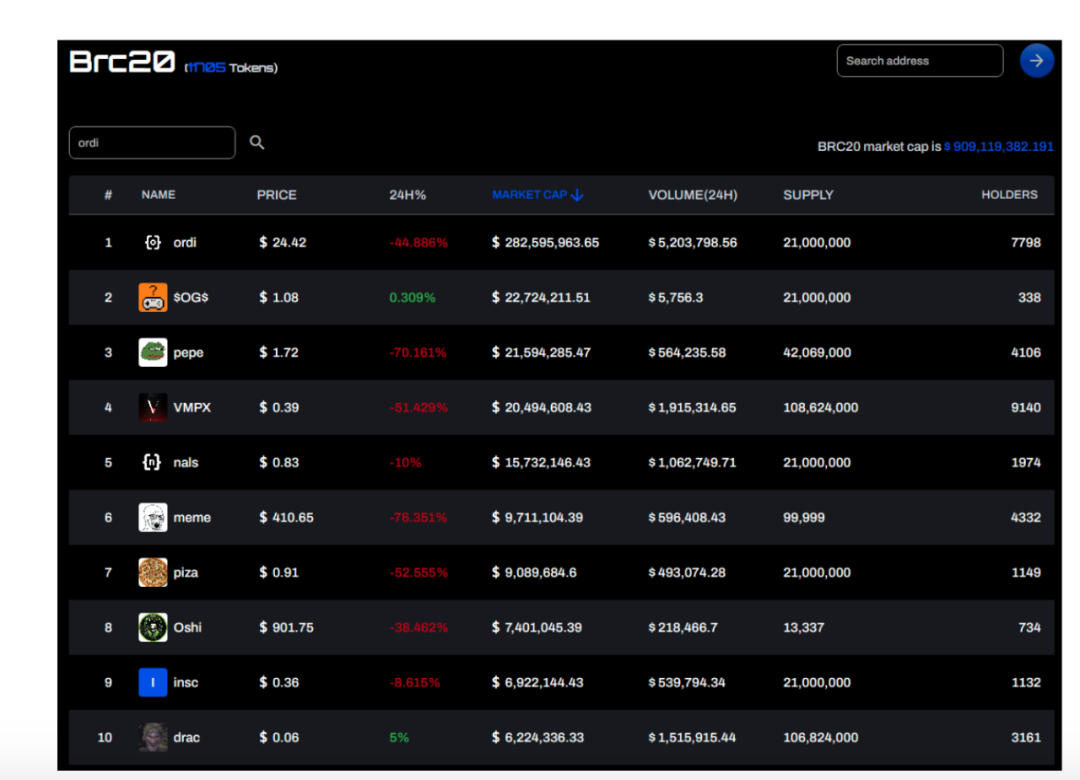Sort table by PRICE column header
Screen dimensions: 1080x780
pyautogui.click(x=276, y=195)
